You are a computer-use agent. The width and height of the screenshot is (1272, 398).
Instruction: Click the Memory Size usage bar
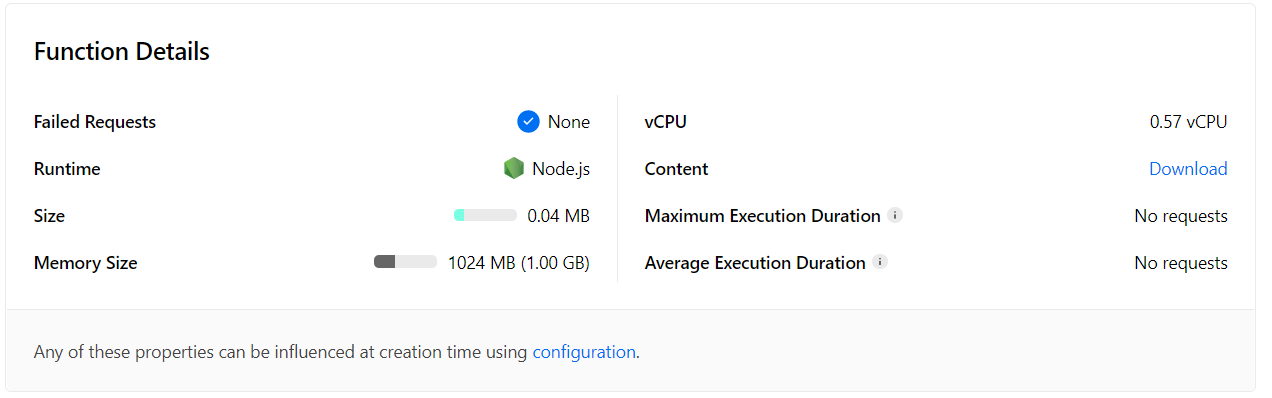(405, 262)
